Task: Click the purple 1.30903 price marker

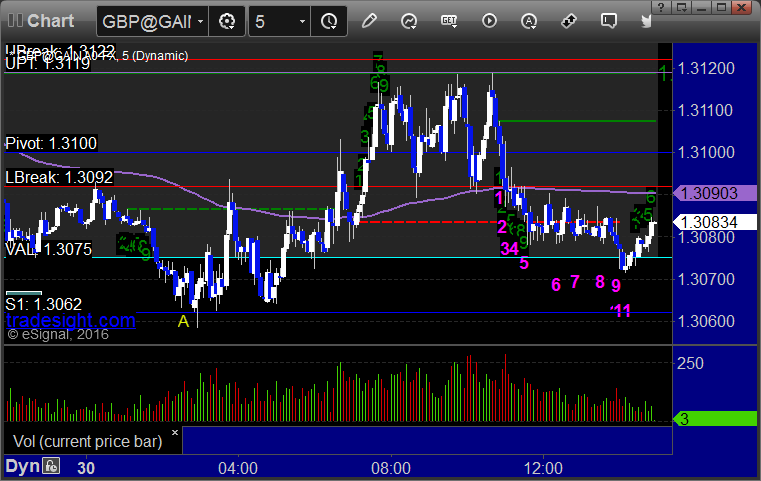Action: [715, 193]
